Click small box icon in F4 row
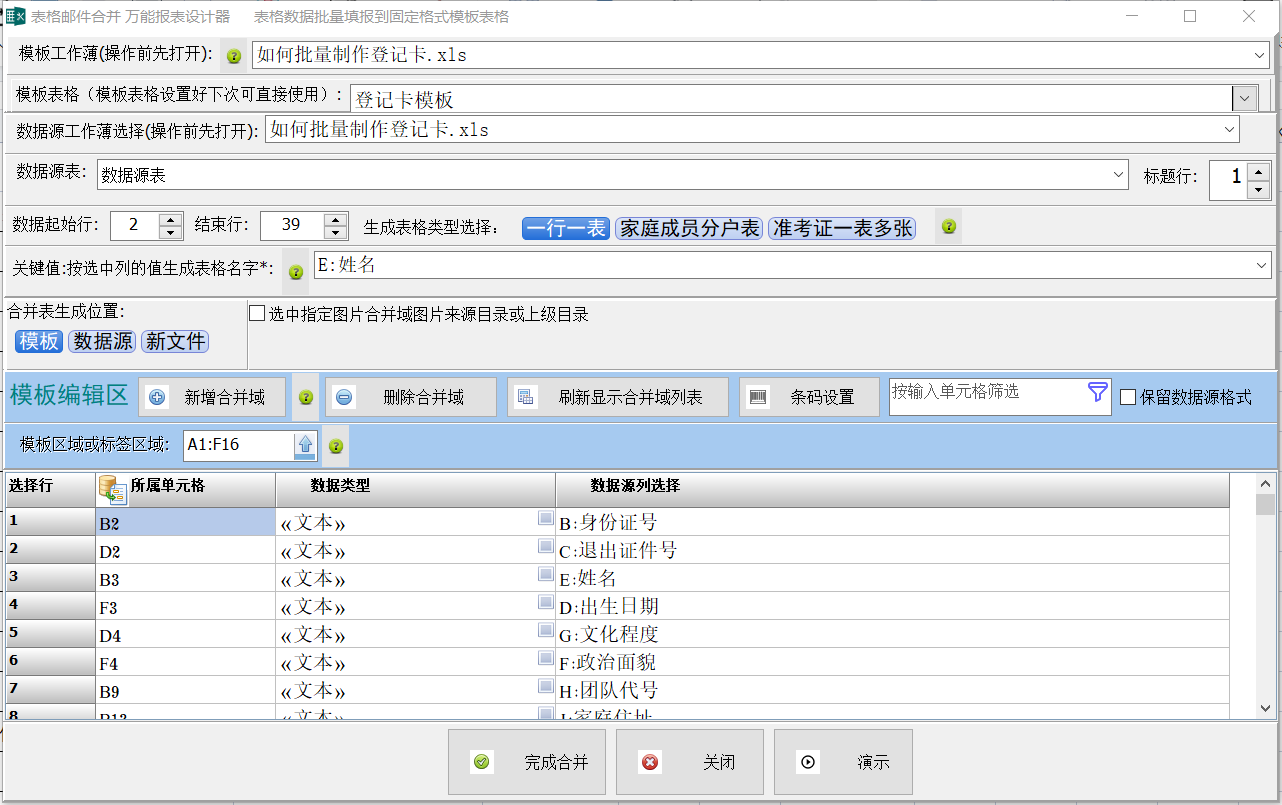 click(545, 658)
